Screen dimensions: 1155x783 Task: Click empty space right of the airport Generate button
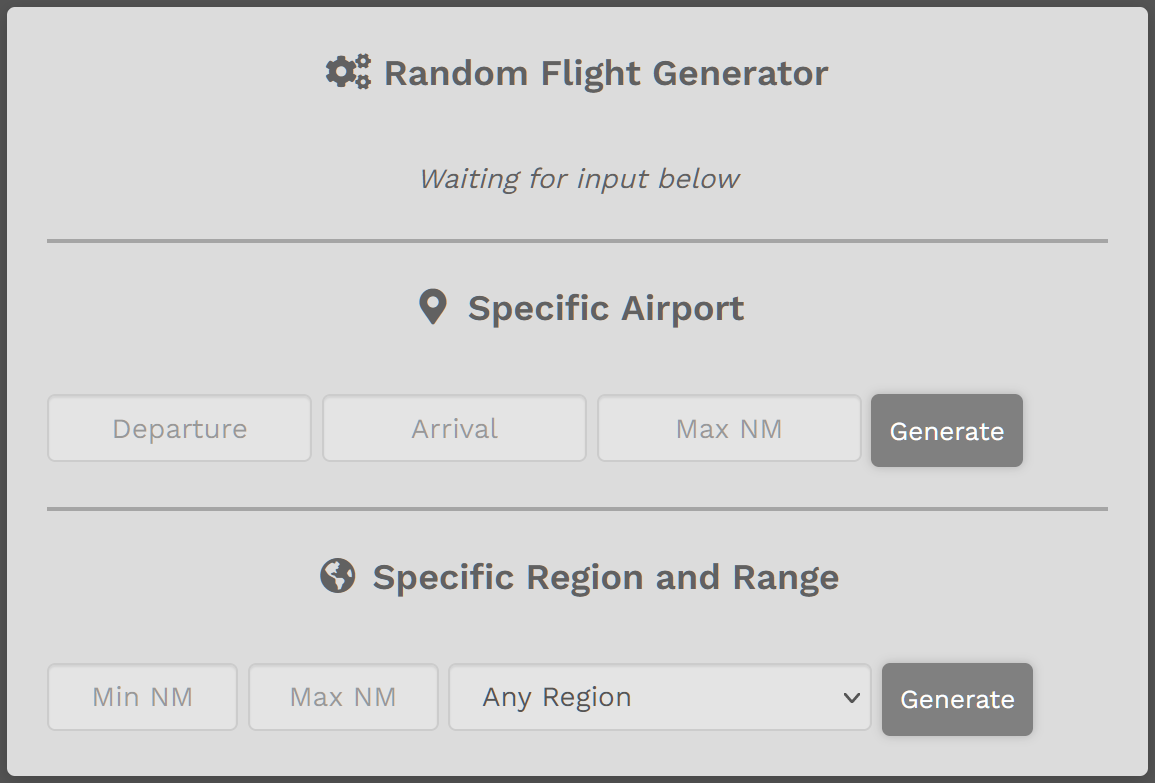point(1066,430)
